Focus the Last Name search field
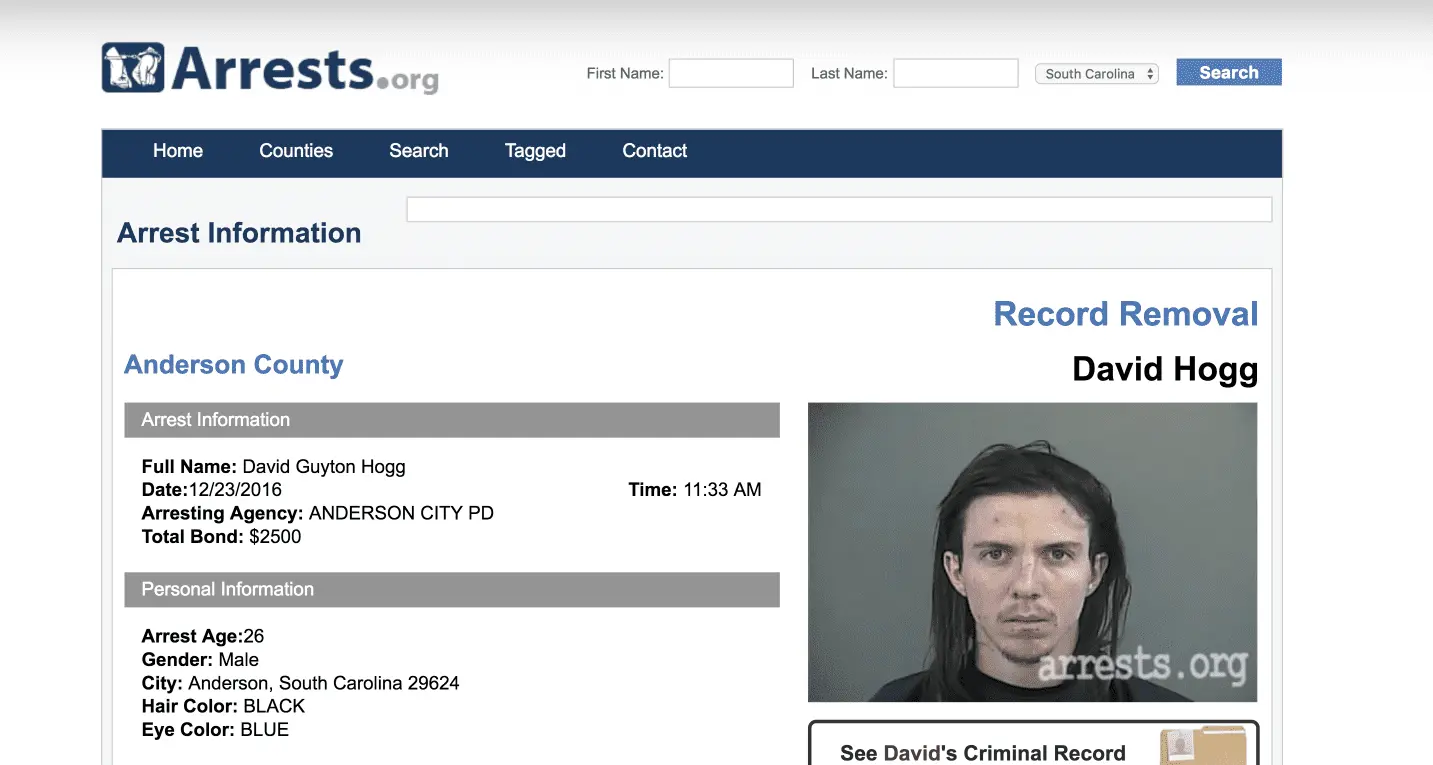The image size is (1433, 765). (x=955, y=73)
